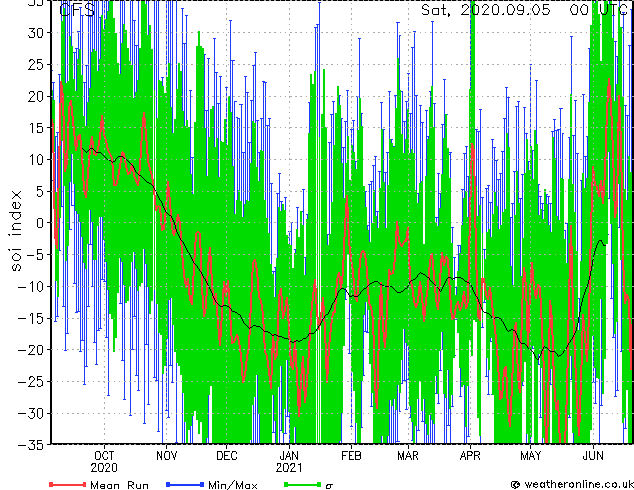Select the APR x-axis label
The height and width of the screenshot is (490, 634).
pos(469,454)
